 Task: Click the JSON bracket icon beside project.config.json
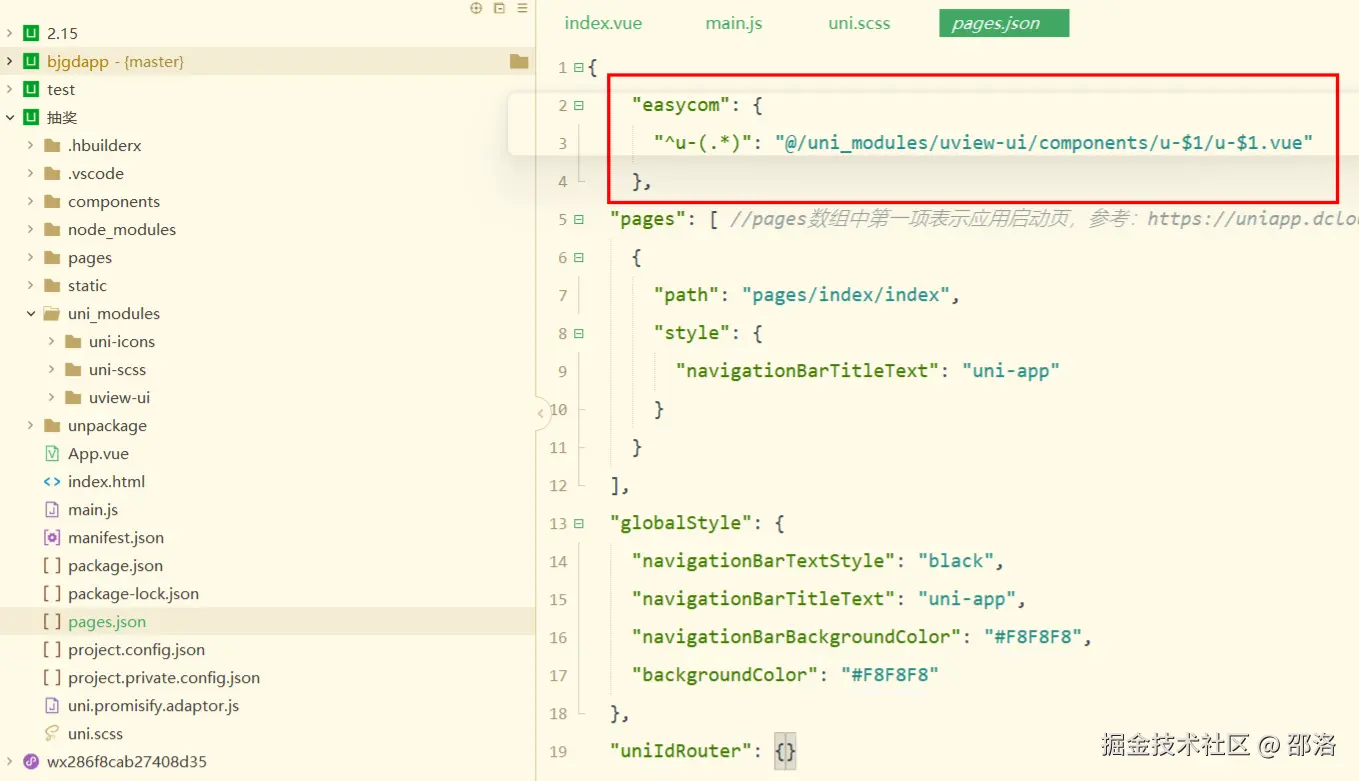click(x=52, y=649)
